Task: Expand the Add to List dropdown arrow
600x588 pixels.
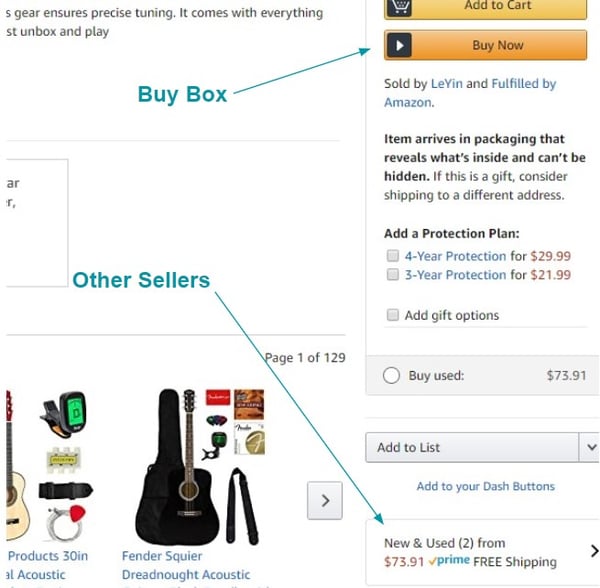Action: click(x=590, y=447)
